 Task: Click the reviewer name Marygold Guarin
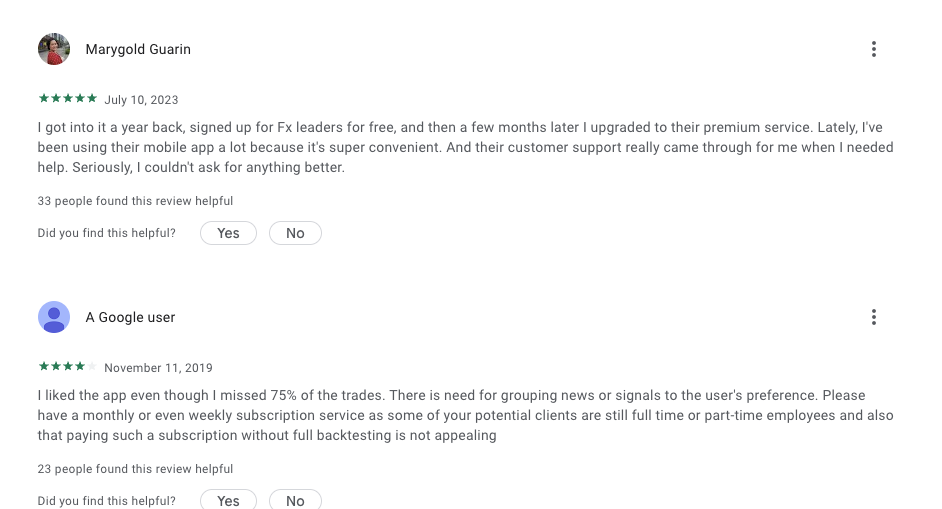point(138,49)
